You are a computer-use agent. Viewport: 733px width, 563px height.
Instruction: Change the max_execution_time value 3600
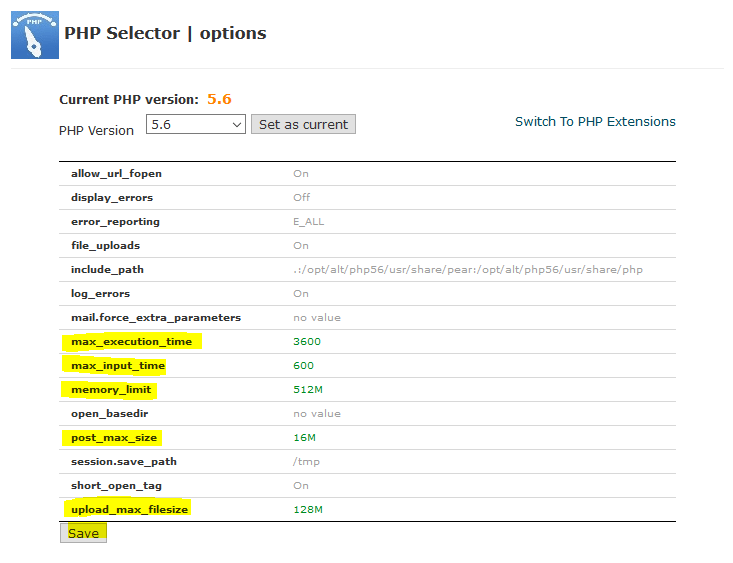coord(307,342)
